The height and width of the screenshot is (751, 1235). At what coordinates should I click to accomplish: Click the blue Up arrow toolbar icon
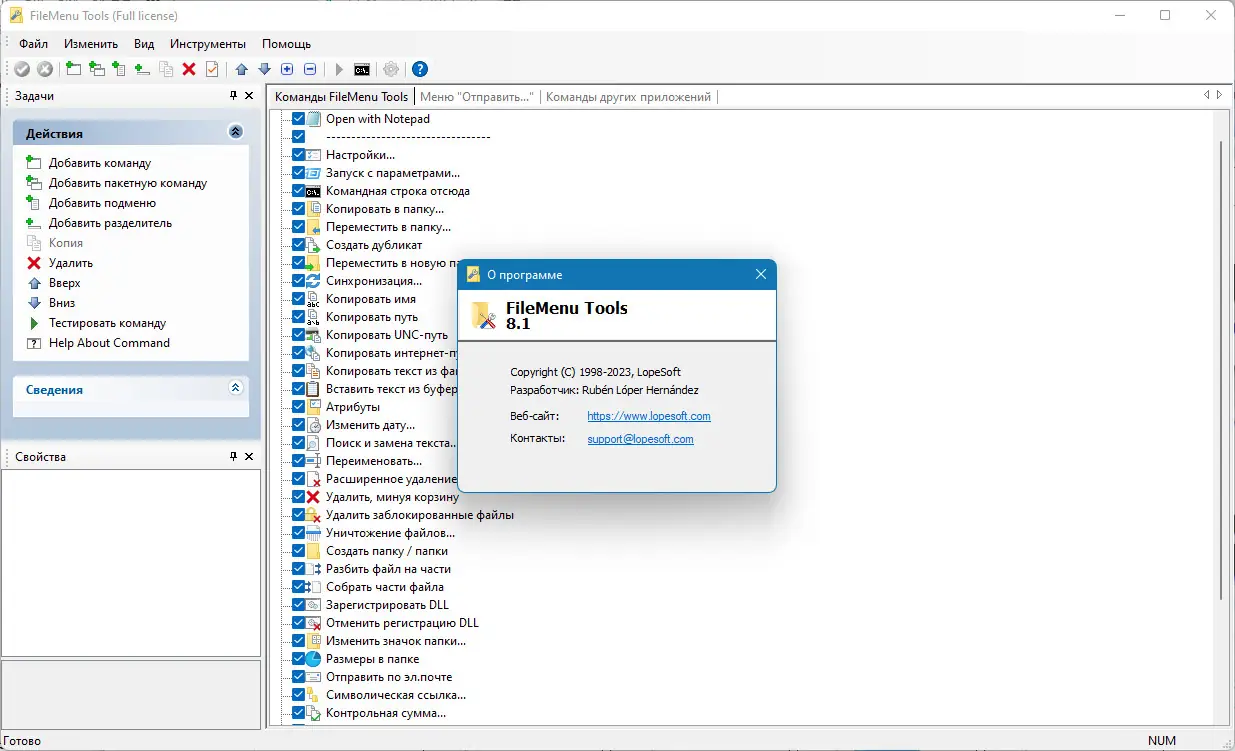pos(241,69)
